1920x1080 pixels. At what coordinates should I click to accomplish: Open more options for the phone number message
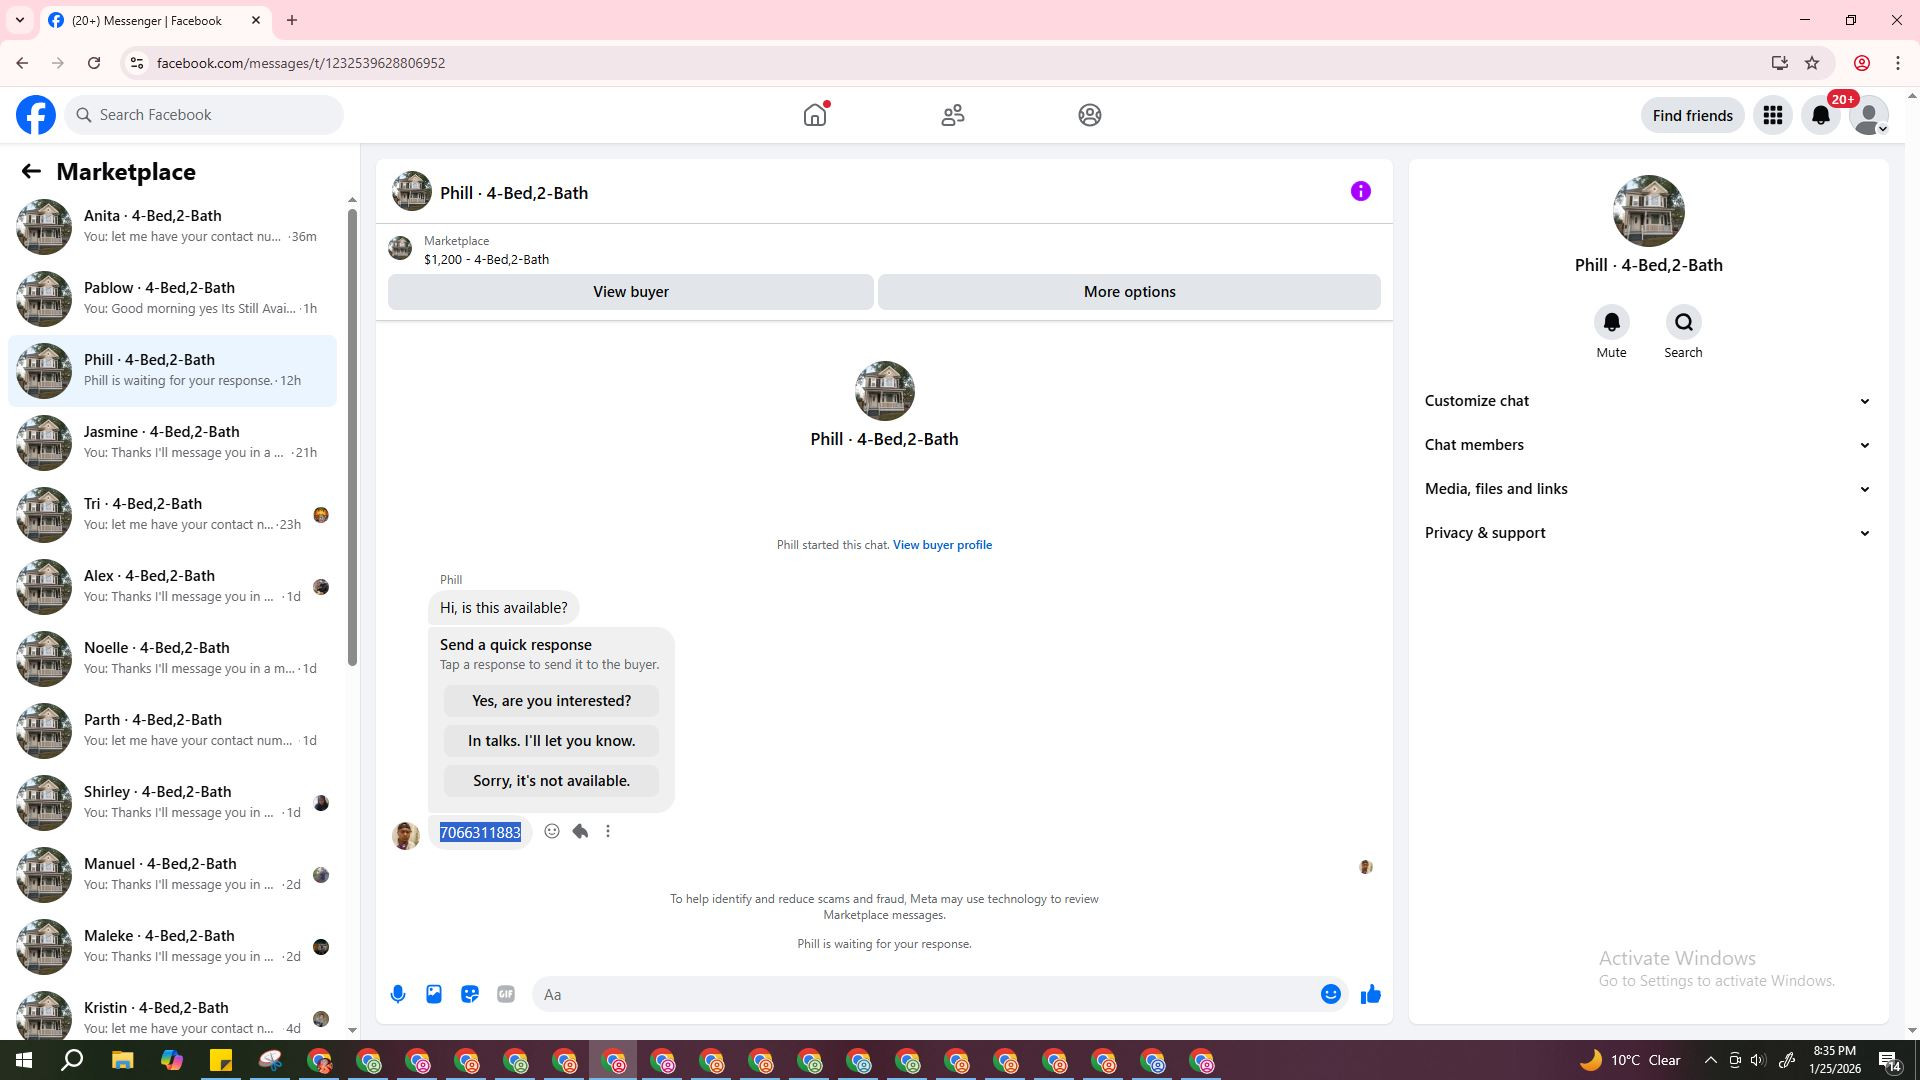tap(608, 831)
